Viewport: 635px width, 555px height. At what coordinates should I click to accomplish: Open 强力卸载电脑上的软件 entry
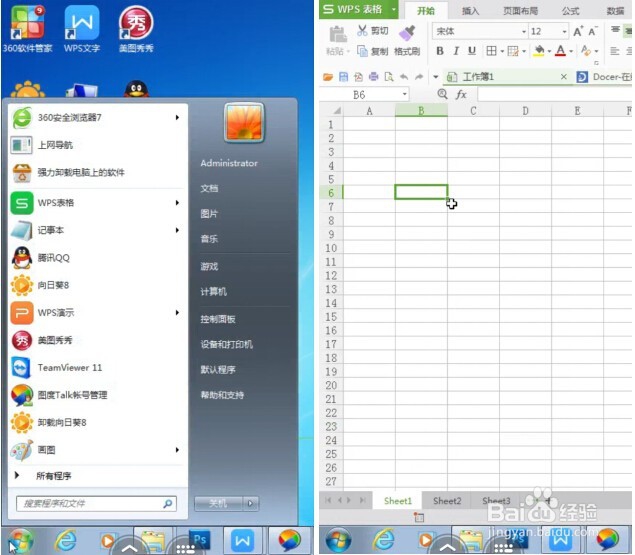coord(96,173)
